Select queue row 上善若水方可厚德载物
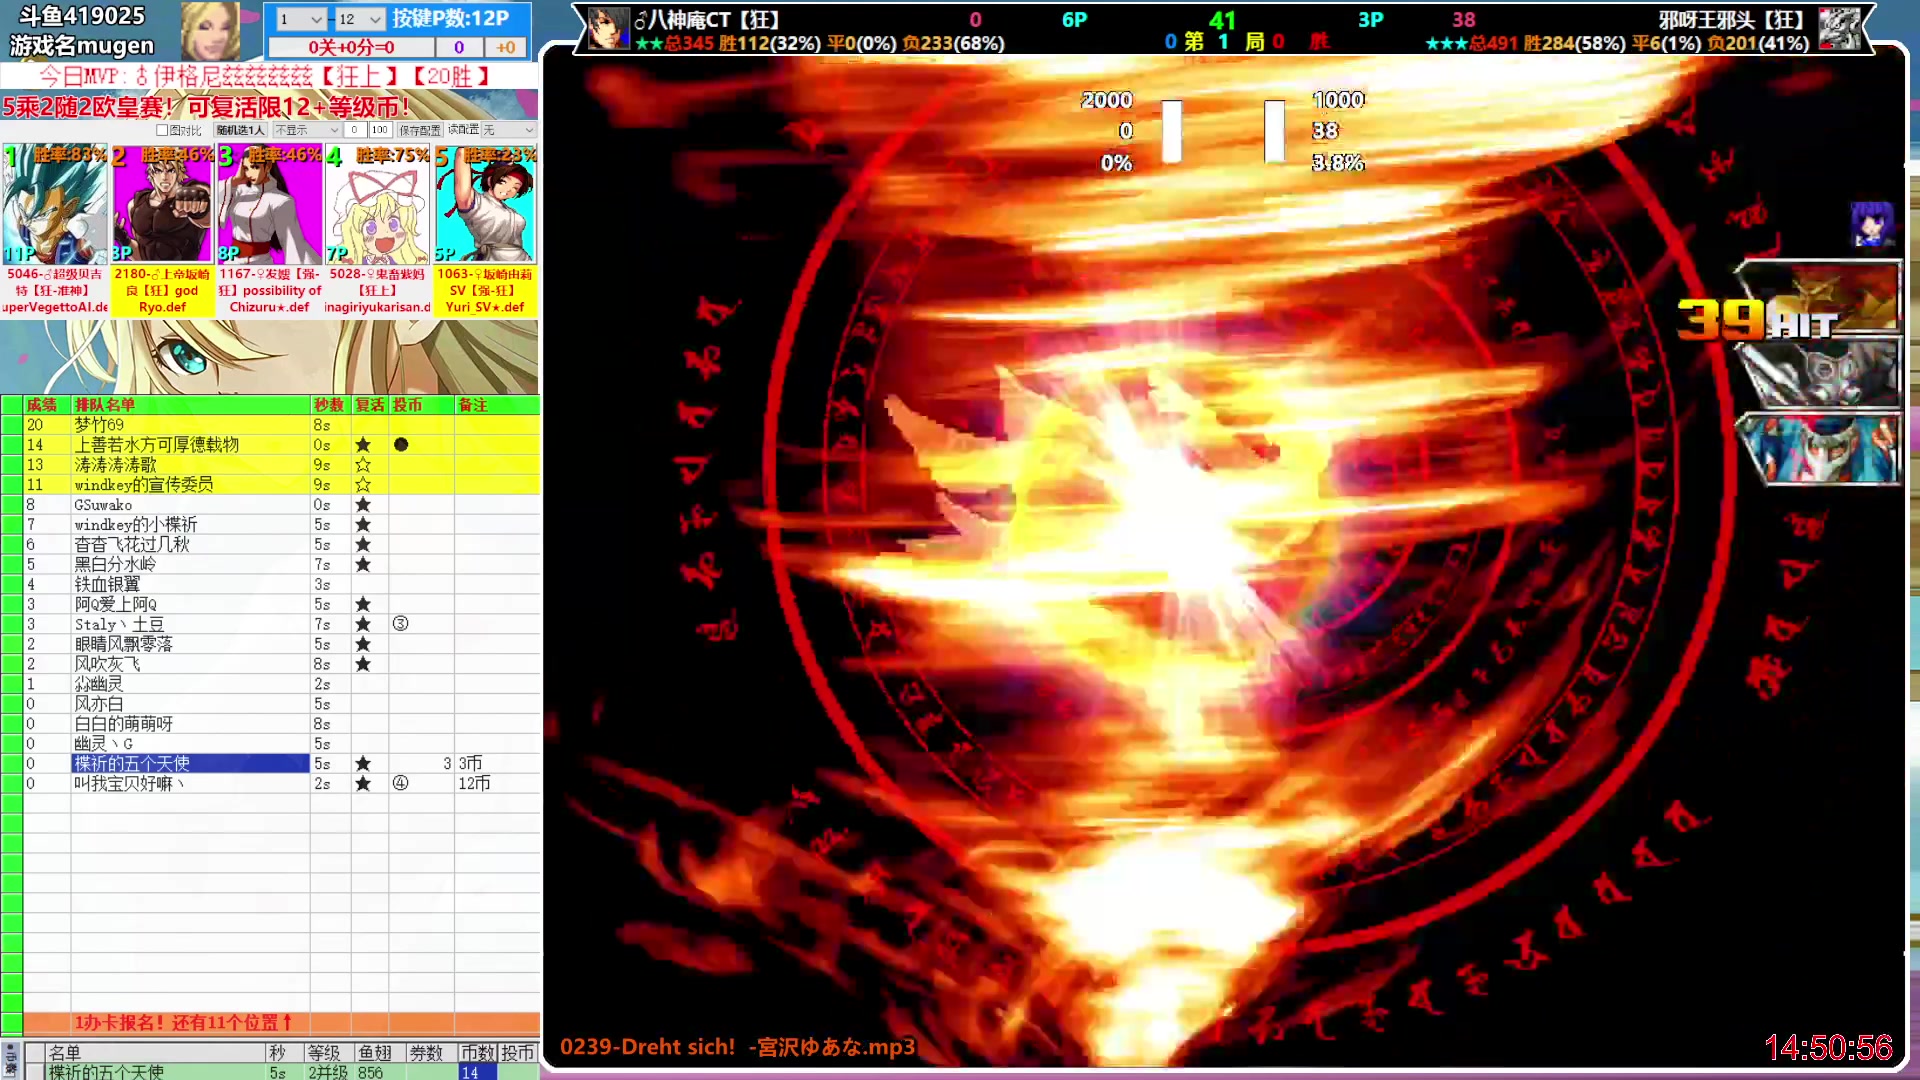The width and height of the screenshot is (1920, 1080). click(270, 445)
